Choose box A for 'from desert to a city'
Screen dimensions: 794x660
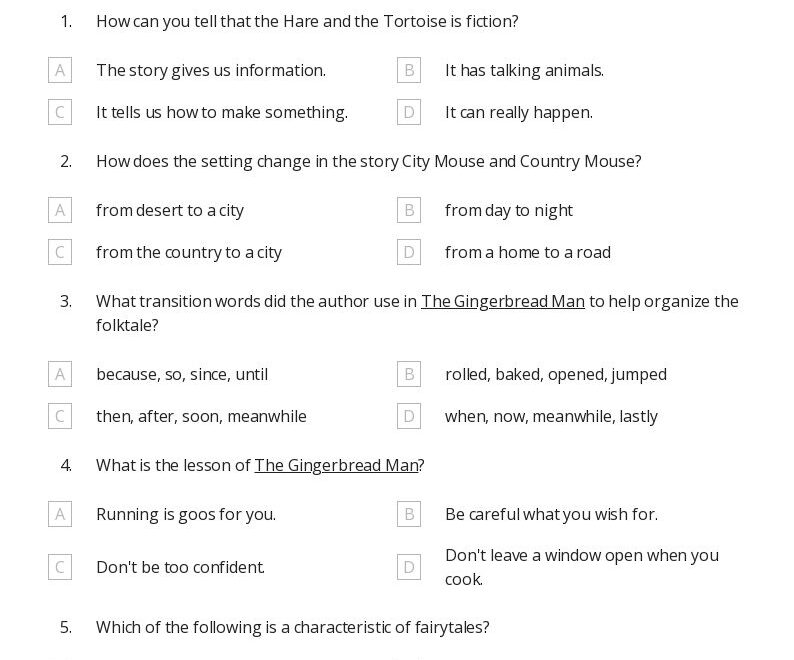[60, 210]
